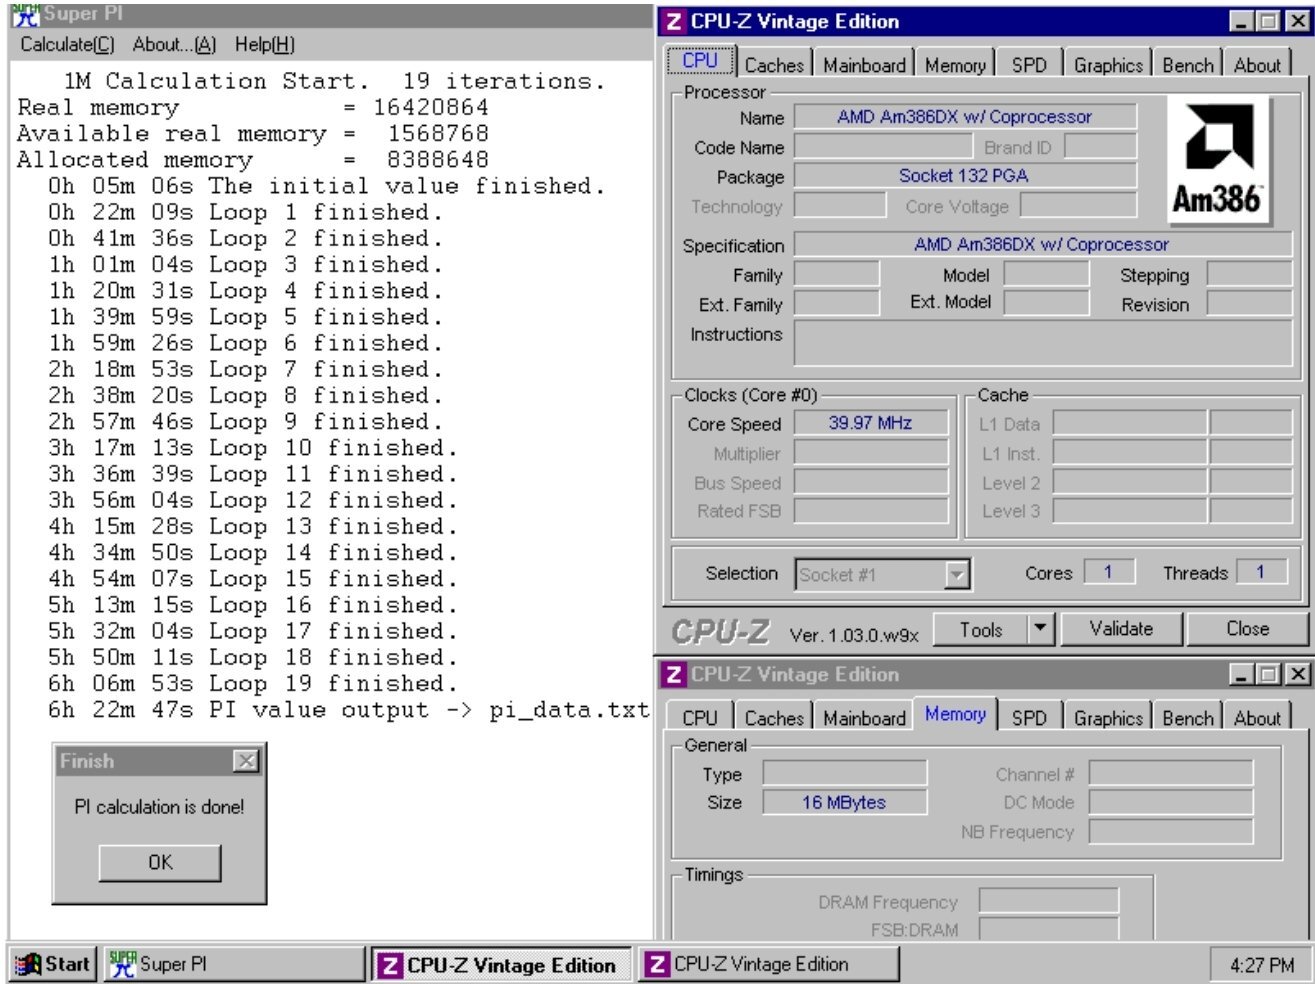
Task: Open Memory tab in top CPU-Z window
Action: click(x=955, y=65)
